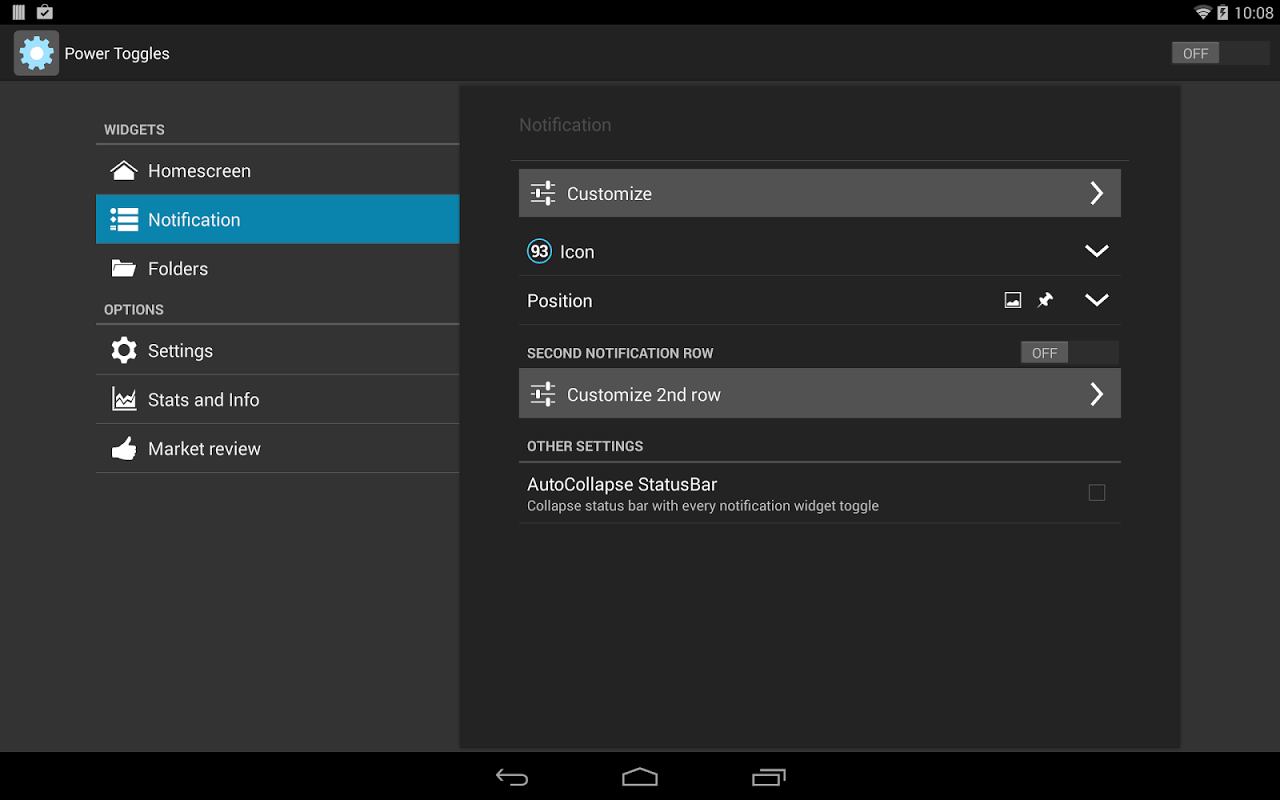The height and width of the screenshot is (800, 1280).
Task: Turn on the Second Notification Row toggle
Action: [1044, 352]
